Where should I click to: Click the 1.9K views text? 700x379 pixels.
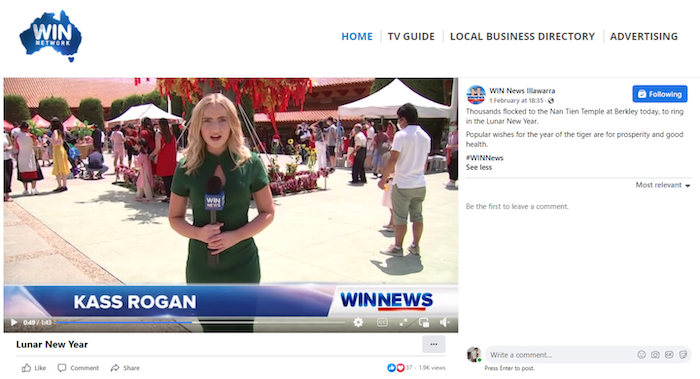432,368
